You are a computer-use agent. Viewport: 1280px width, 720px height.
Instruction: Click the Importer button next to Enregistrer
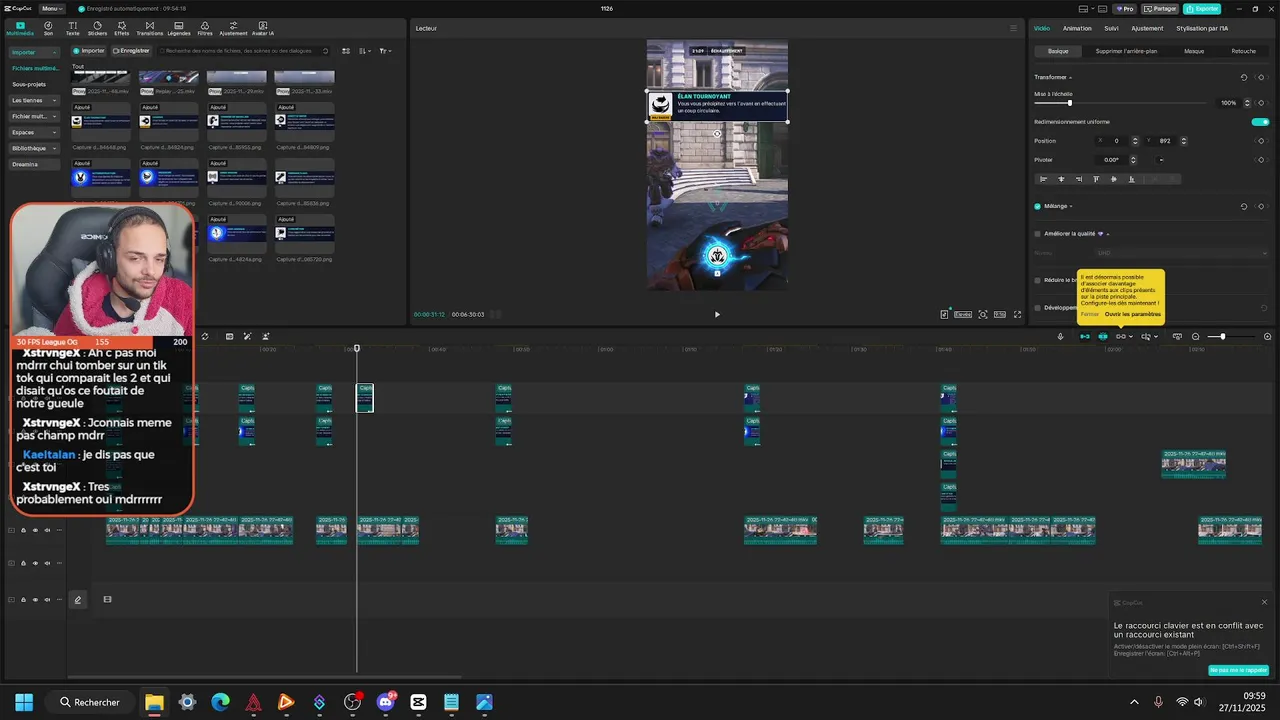pyautogui.click(x=89, y=51)
